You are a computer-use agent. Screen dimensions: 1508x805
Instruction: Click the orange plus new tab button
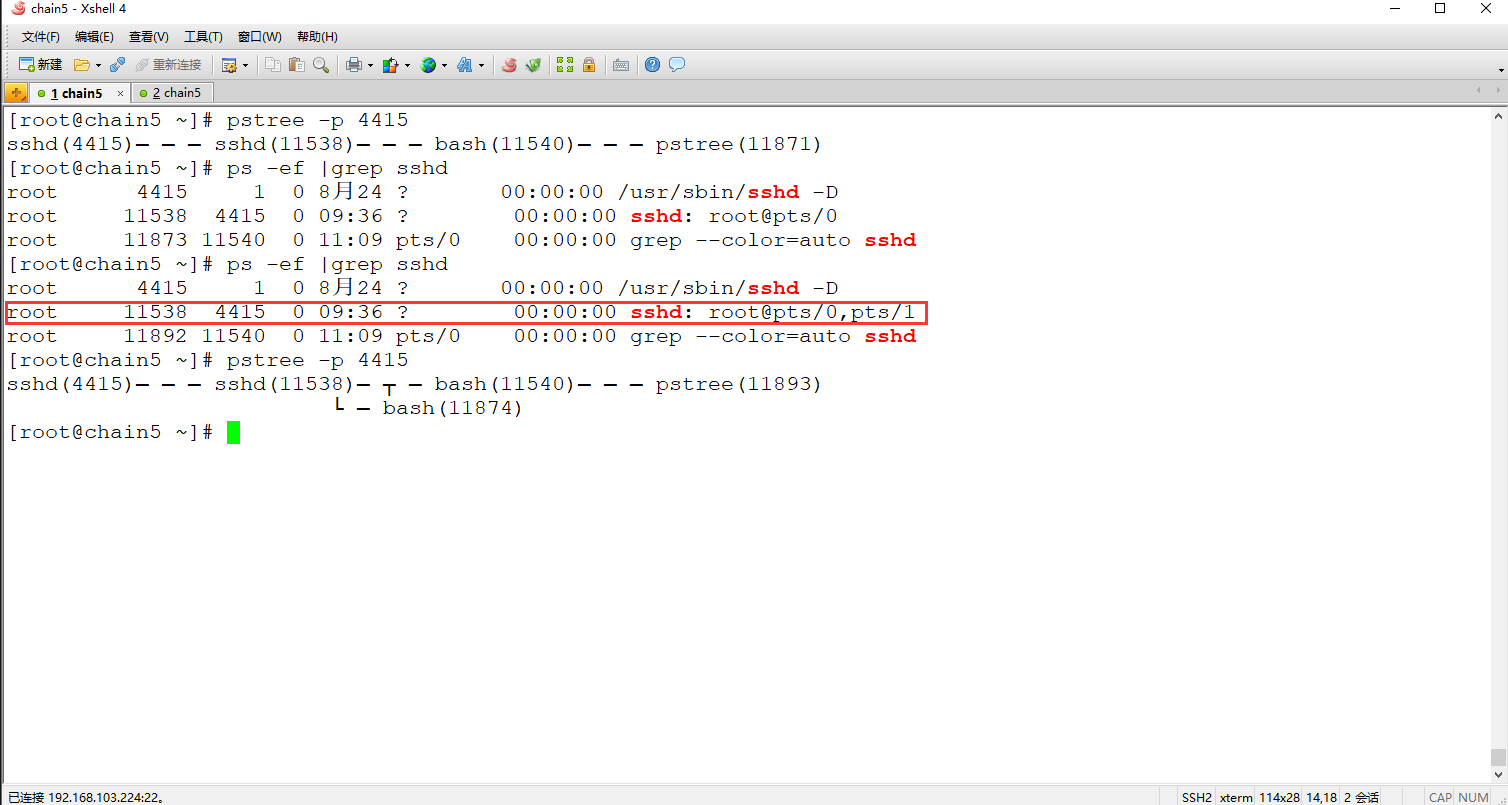click(16, 91)
